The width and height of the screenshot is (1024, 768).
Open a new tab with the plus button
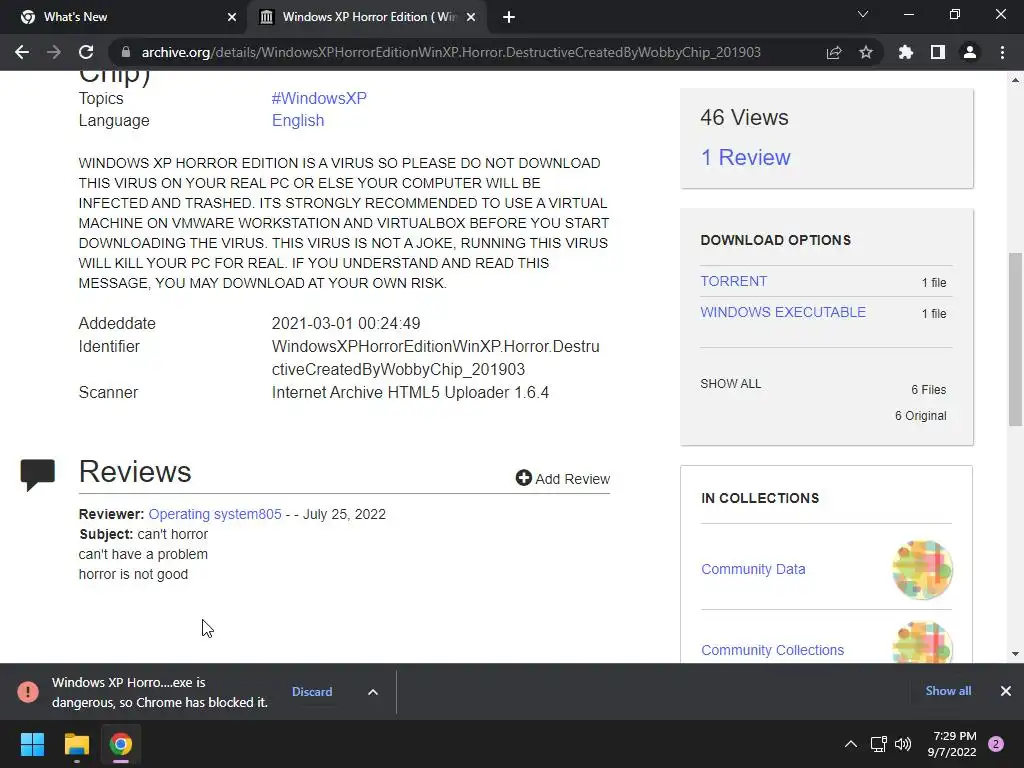(509, 17)
